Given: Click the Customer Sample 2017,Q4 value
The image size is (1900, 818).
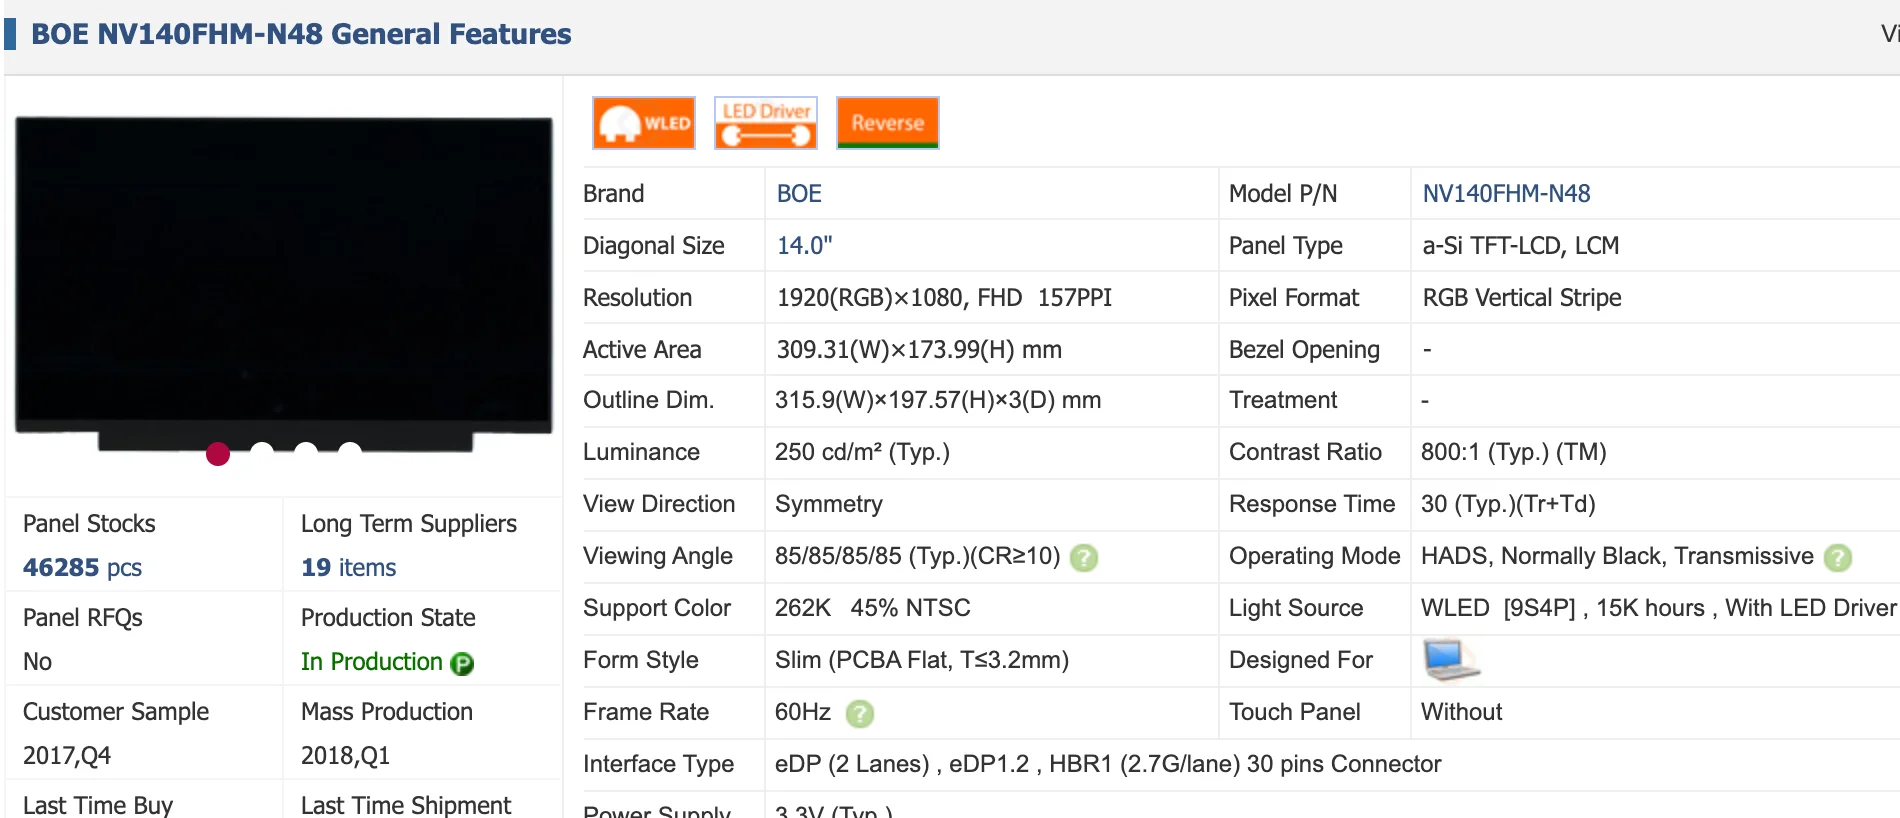Looking at the screenshot, I should coord(67,756).
